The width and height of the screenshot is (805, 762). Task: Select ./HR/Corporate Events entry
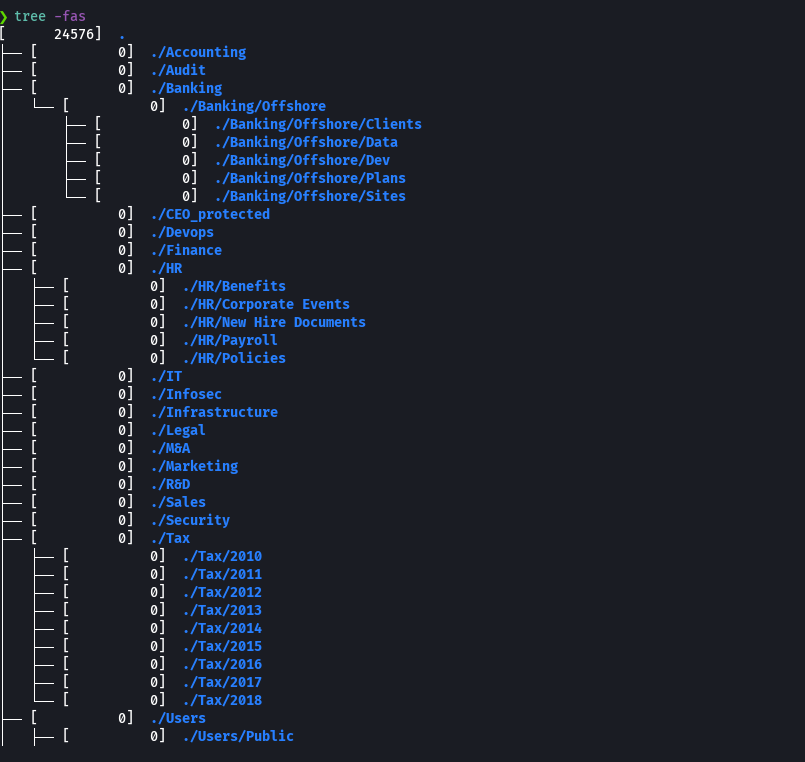click(x=266, y=304)
